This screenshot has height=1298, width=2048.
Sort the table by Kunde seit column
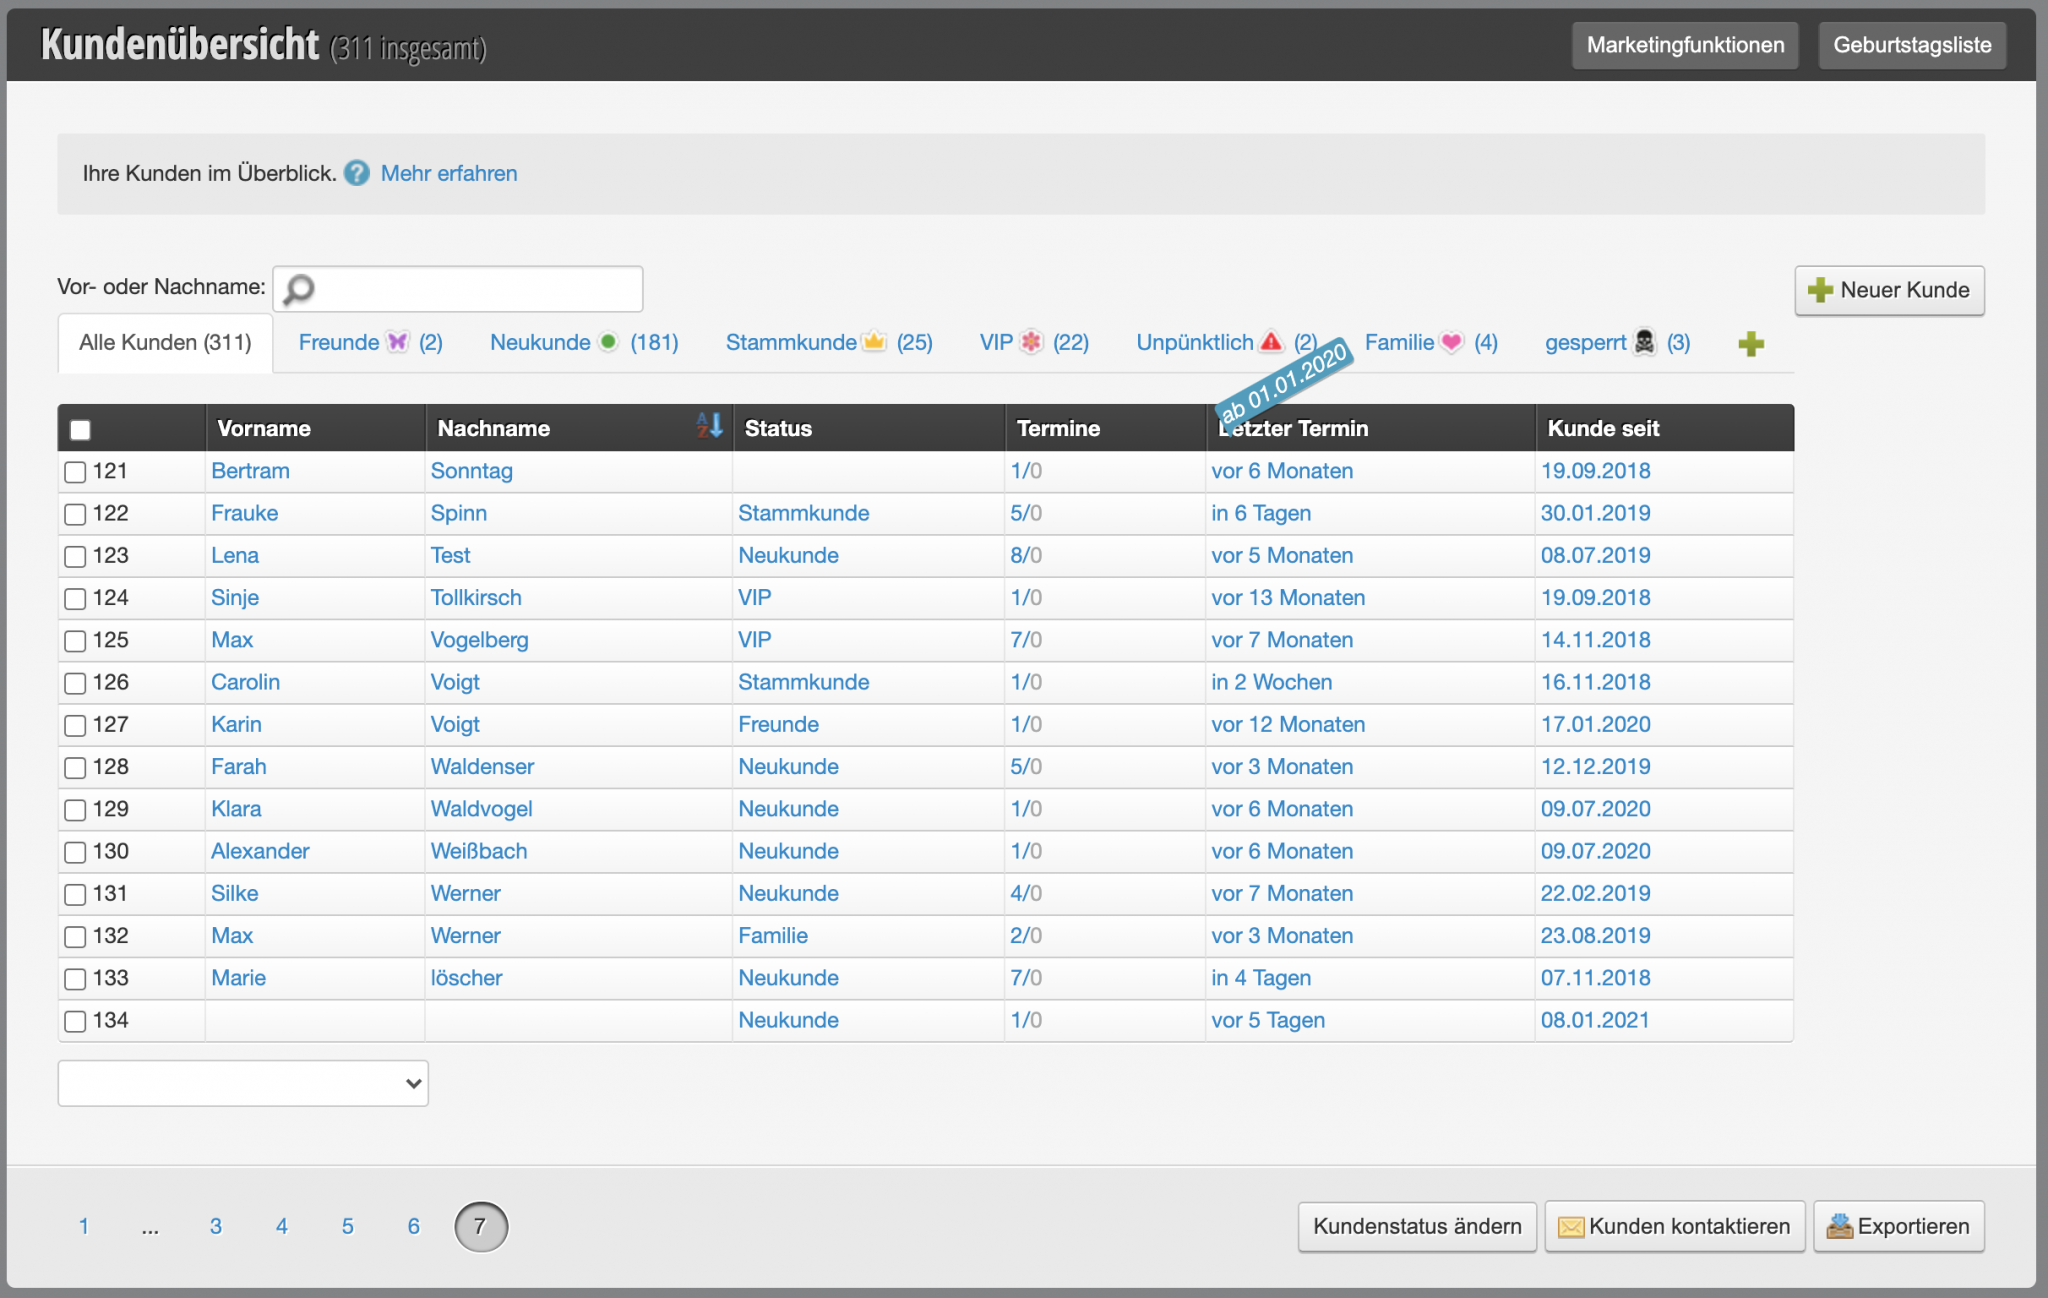click(1603, 428)
